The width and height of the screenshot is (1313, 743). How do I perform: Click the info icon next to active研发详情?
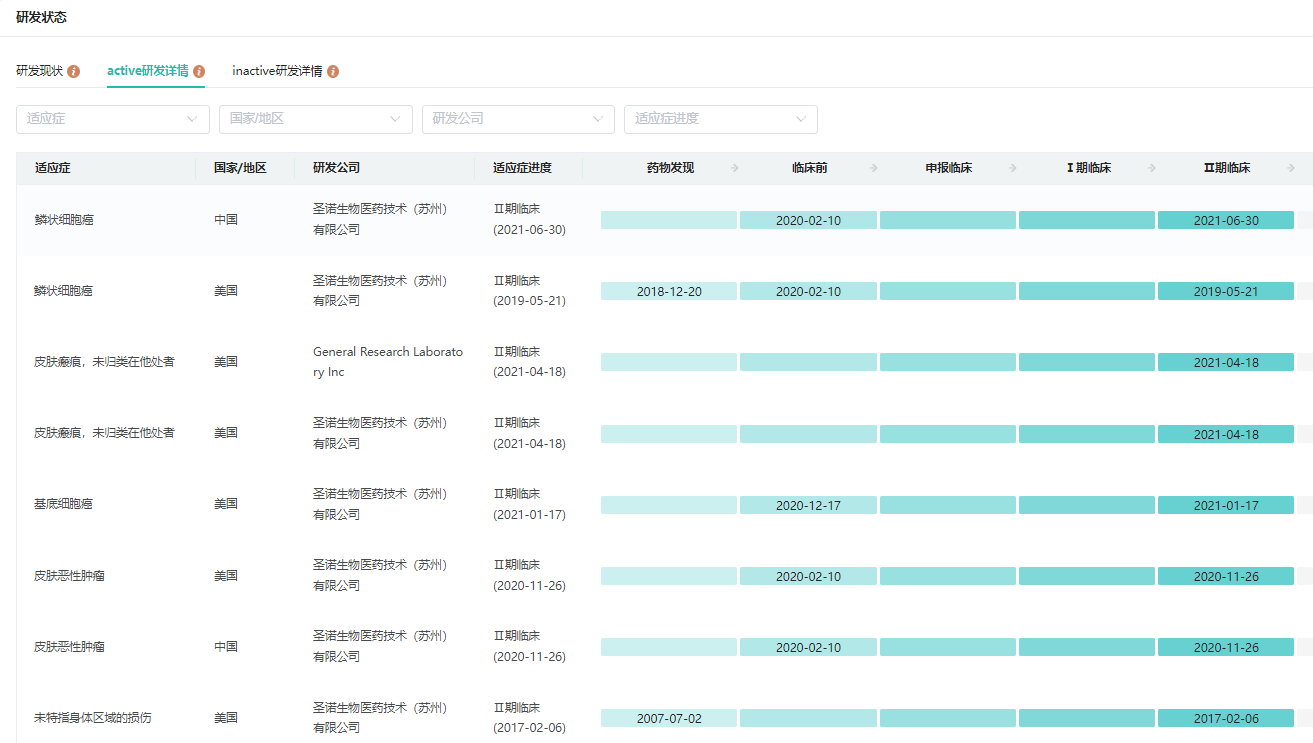click(x=199, y=72)
